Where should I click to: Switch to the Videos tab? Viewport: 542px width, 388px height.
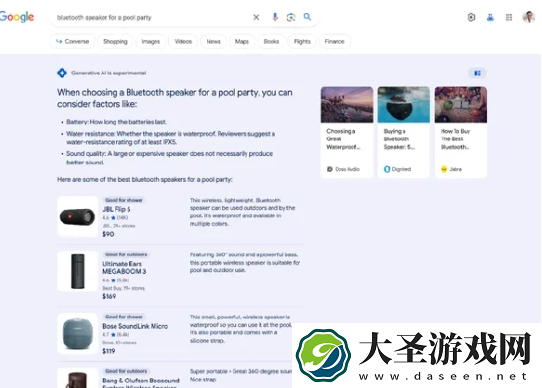[x=183, y=41]
